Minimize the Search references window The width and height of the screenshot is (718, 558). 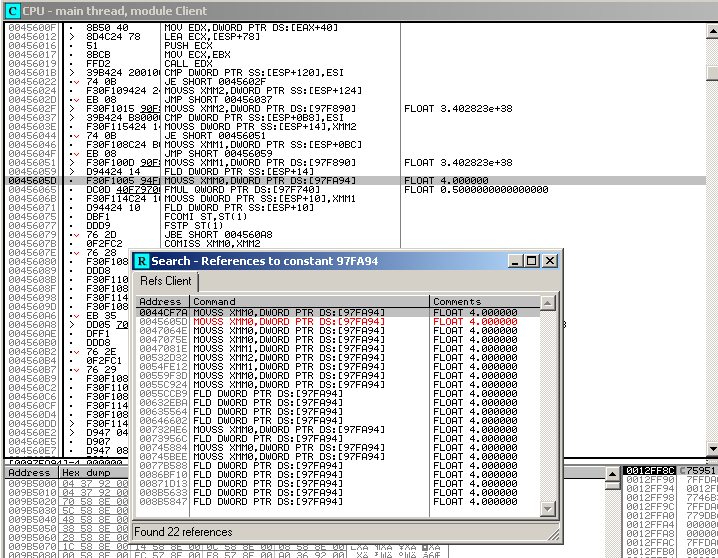pos(516,260)
